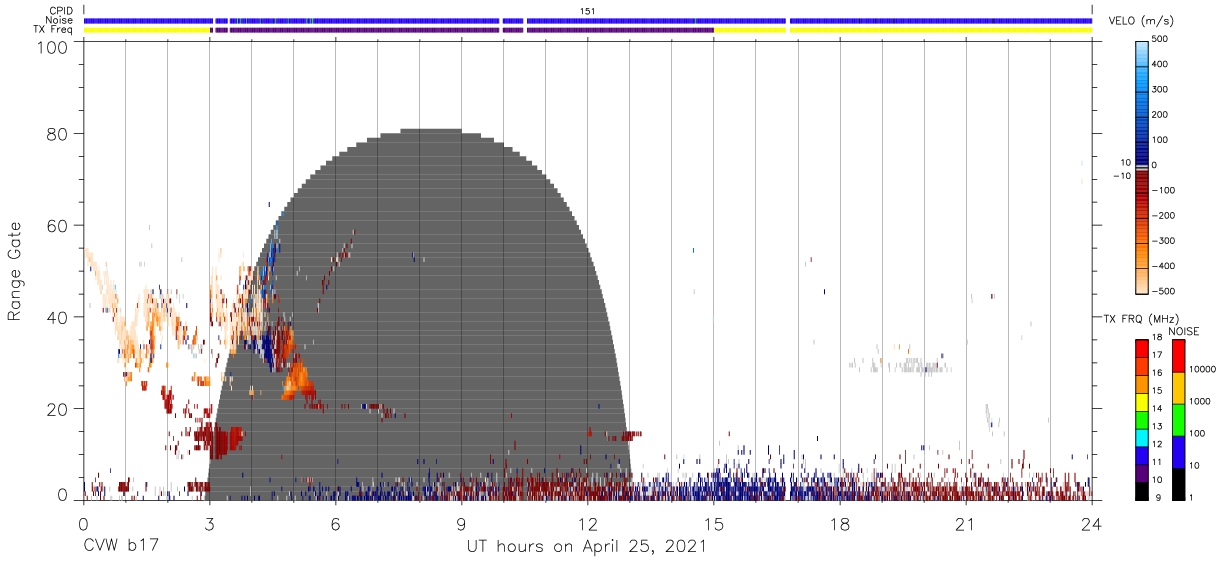Click the CPID value 151
The width and height of the screenshot is (1228, 567).
tap(588, 11)
